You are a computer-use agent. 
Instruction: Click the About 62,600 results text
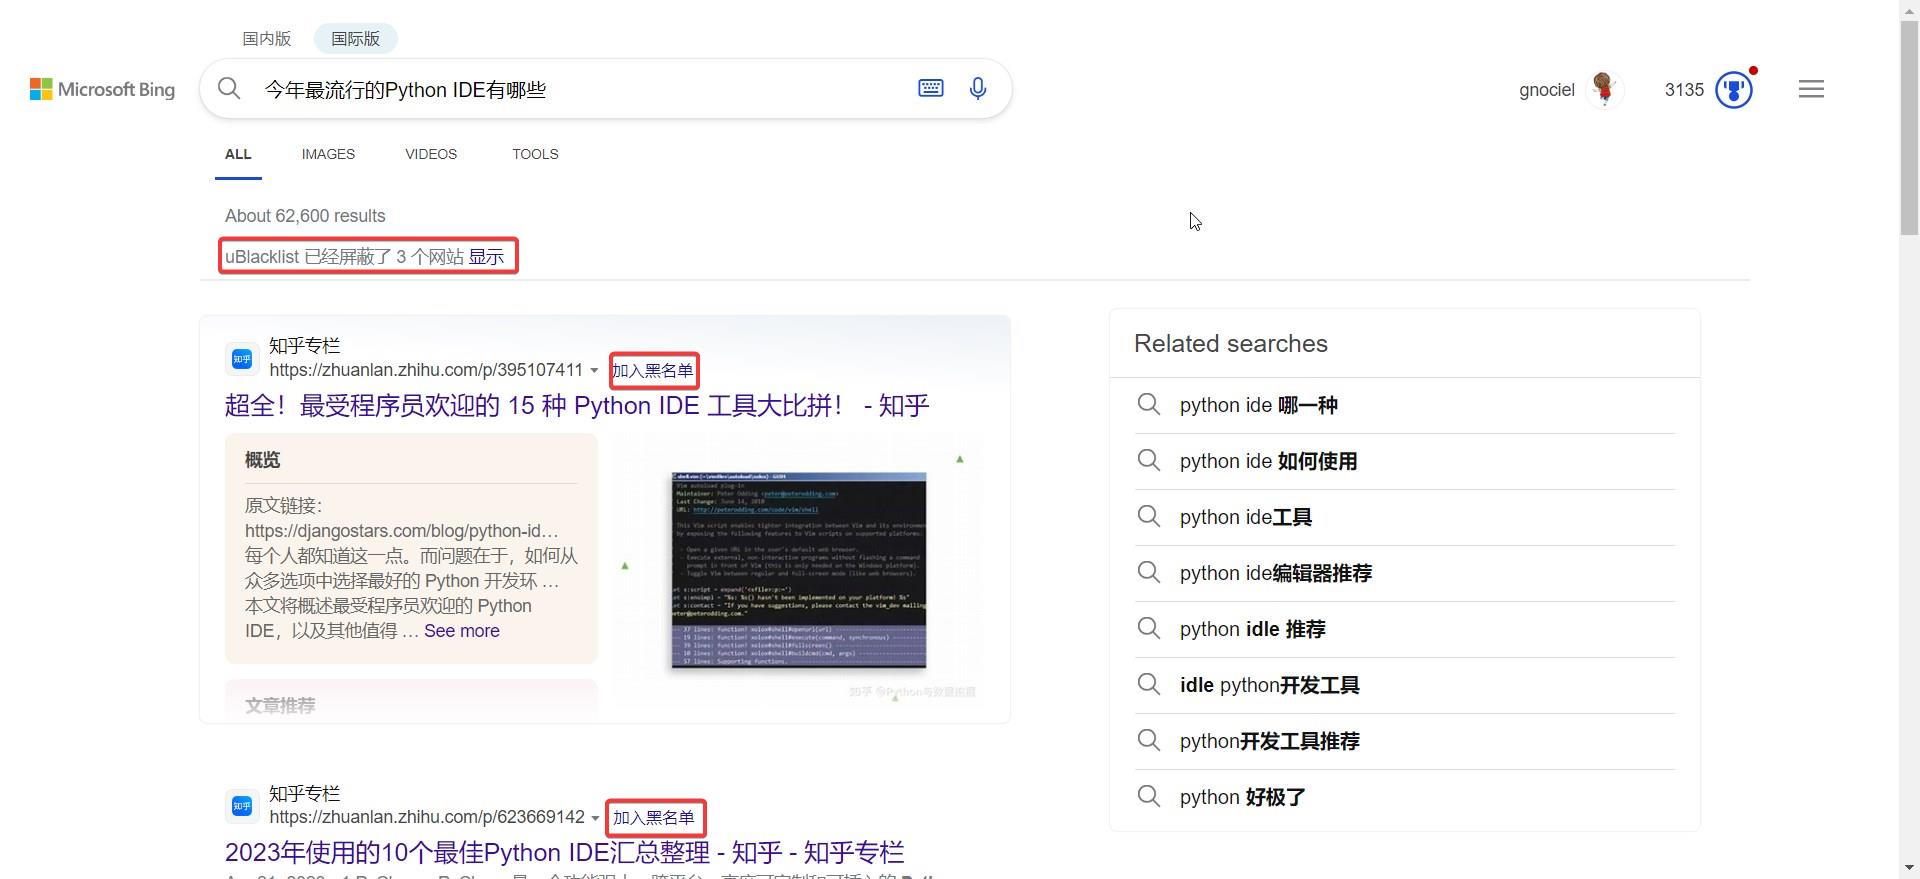[305, 216]
